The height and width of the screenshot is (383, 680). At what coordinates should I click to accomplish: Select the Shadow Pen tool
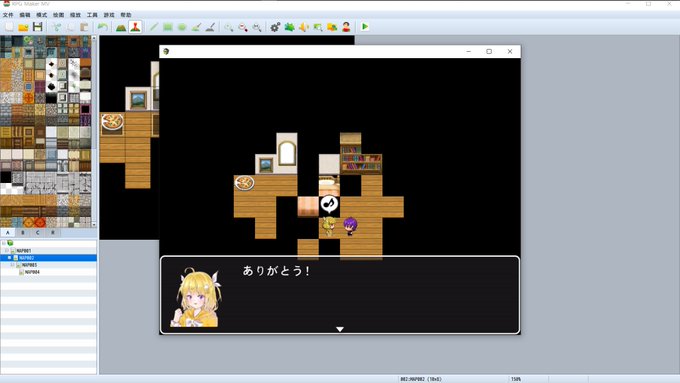click(x=210, y=27)
